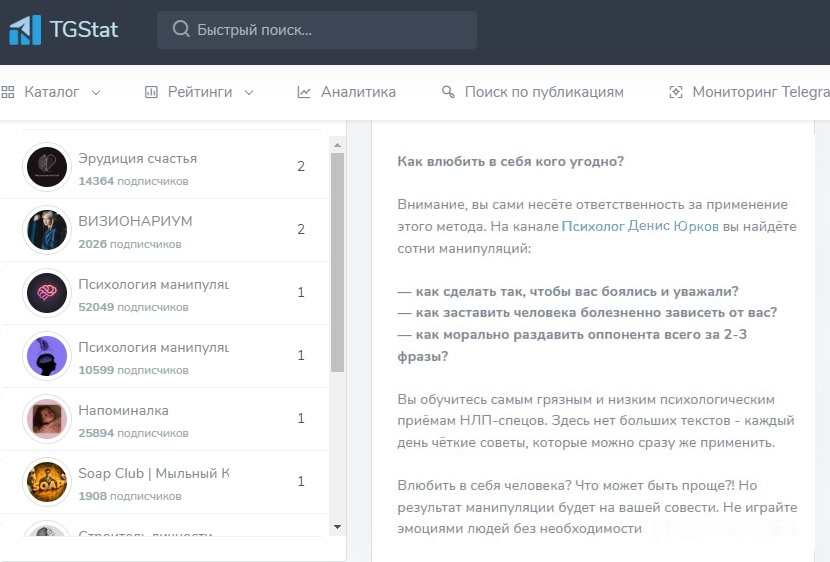830x562 pixels.
Task: Click the TGStat logo icon
Action: pyautogui.click(x=25, y=30)
